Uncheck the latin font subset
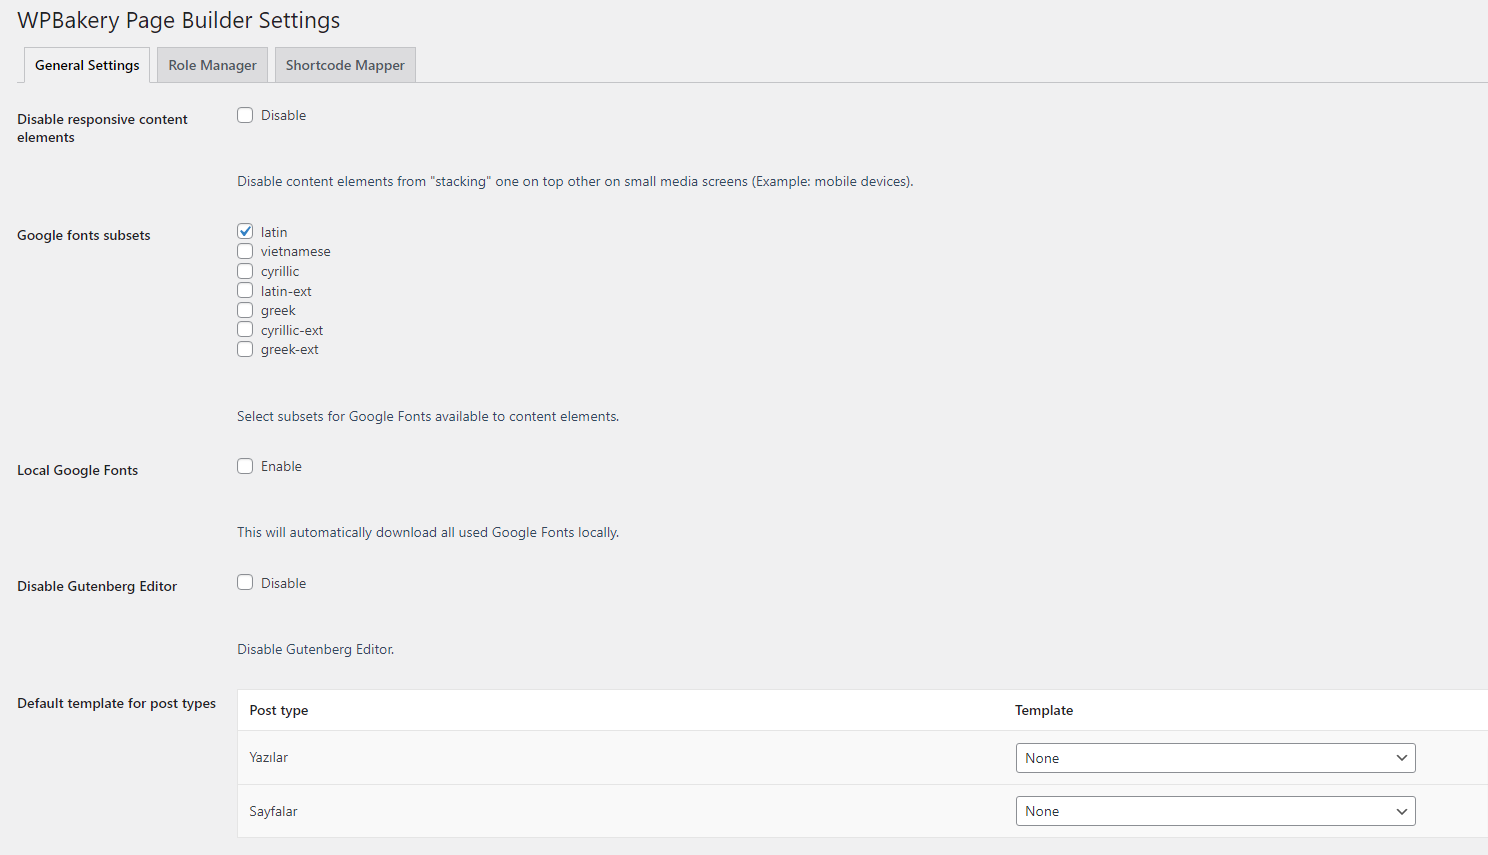This screenshot has width=1488, height=855. (245, 232)
